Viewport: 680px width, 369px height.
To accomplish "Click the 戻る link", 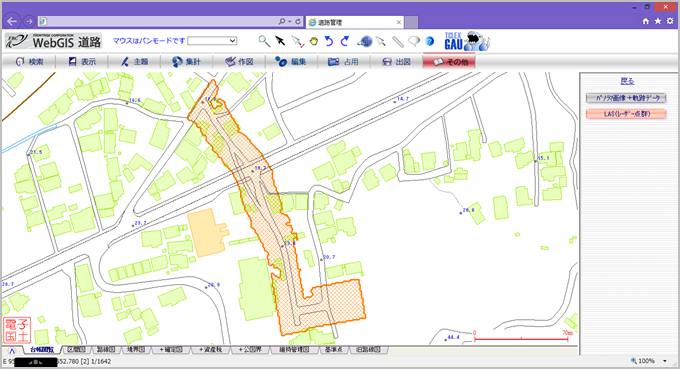I will click(x=627, y=81).
